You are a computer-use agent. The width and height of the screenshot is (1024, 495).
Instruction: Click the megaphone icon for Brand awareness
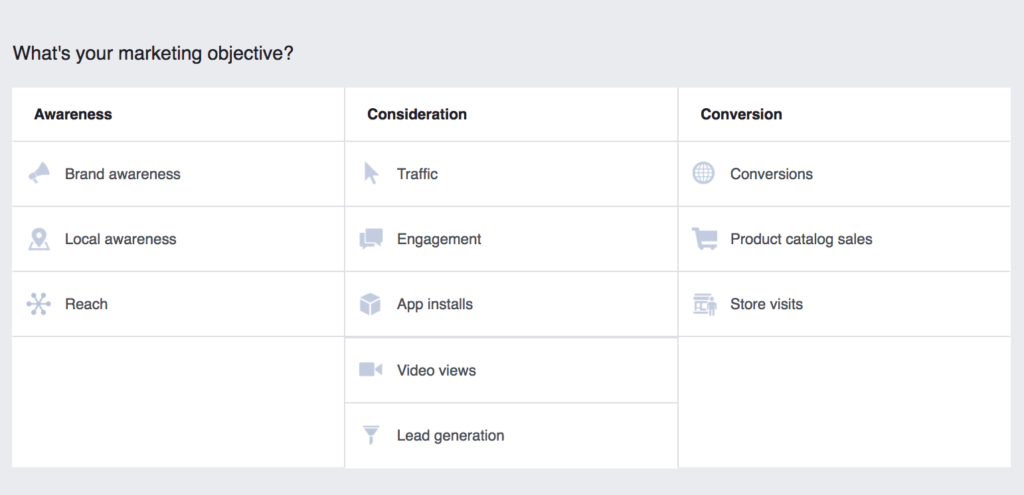point(39,174)
